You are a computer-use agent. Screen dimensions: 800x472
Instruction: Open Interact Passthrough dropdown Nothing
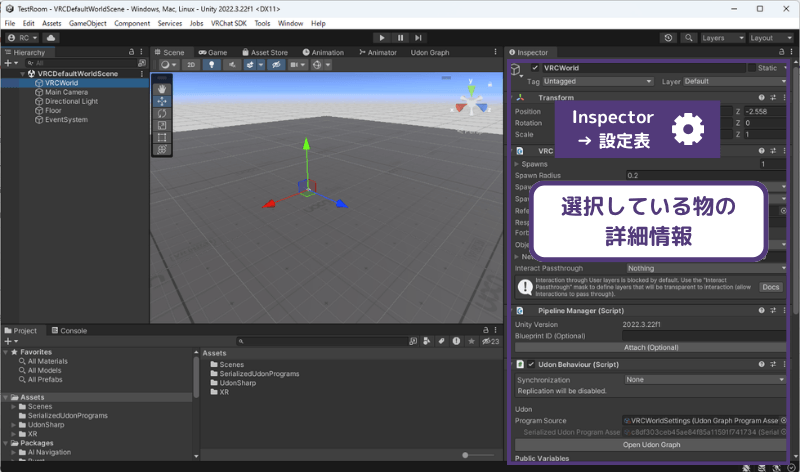(x=706, y=268)
